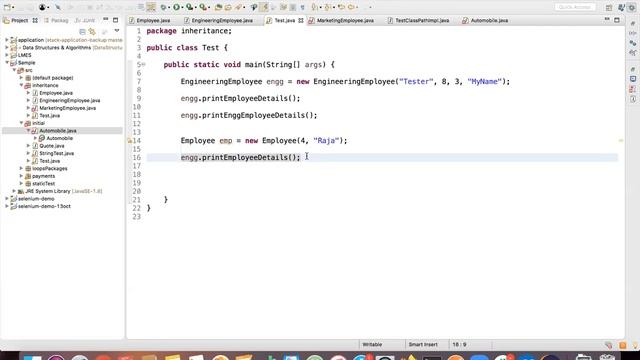
Task: Run the program with the green Run icon
Action: coord(176,7)
